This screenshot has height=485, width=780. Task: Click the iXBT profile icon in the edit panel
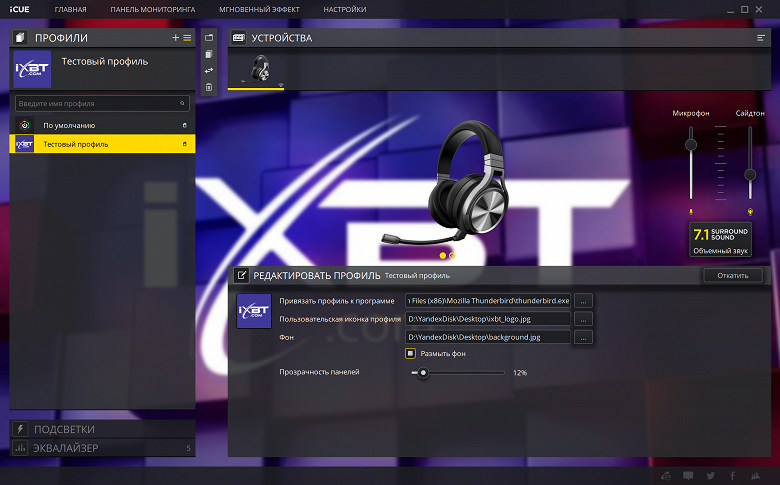click(x=254, y=311)
